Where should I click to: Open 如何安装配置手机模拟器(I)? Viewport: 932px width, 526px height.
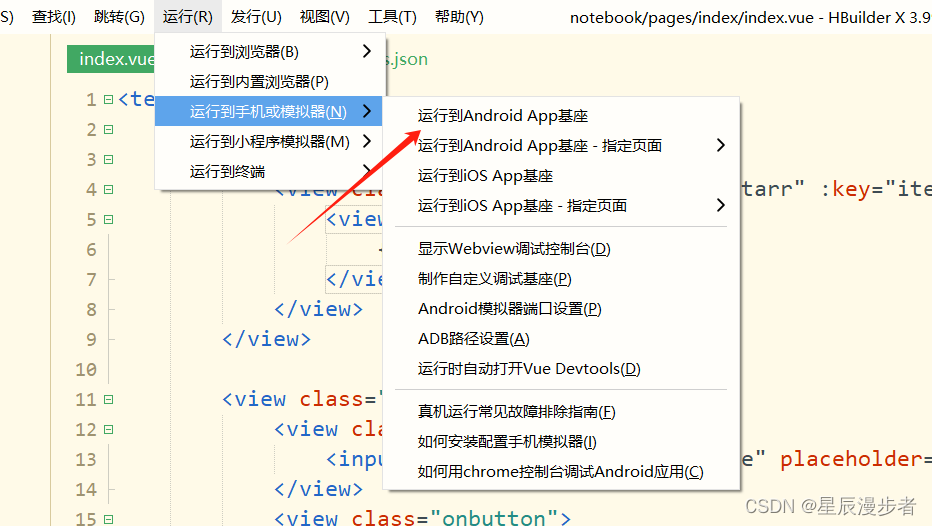point(561,442)
